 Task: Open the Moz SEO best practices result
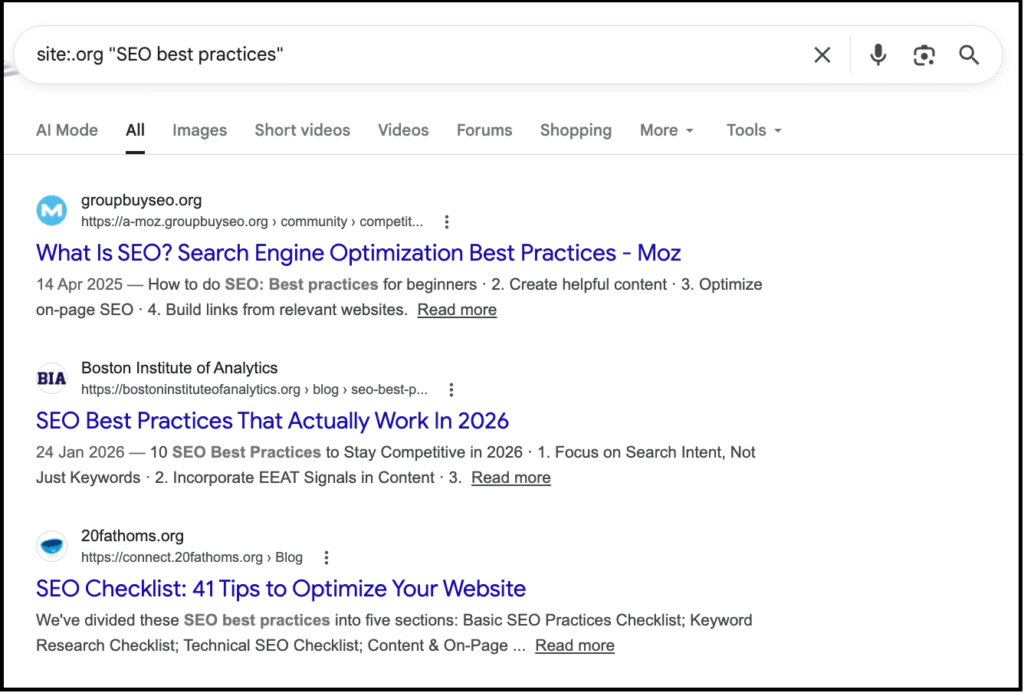point(358,253)
